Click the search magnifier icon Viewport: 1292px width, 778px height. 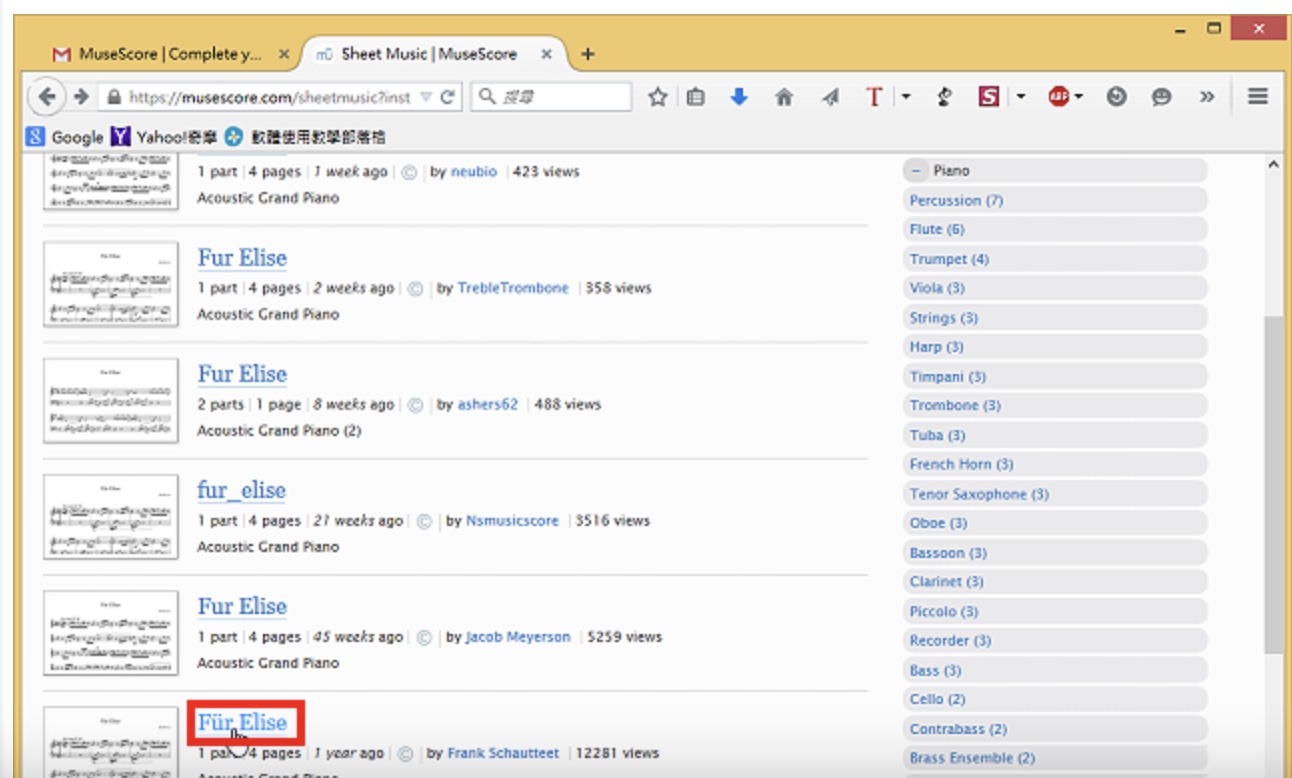pos(487,97)
